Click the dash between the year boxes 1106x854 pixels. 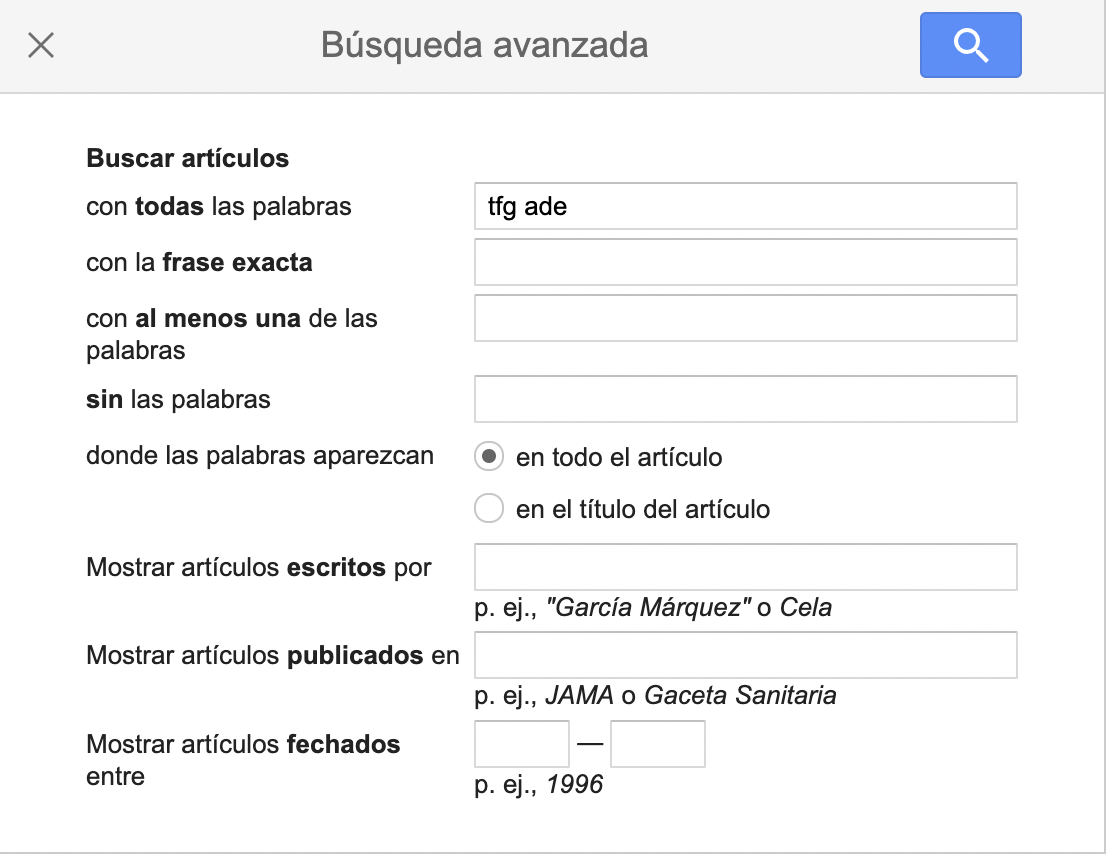click(x=589, y=743)
